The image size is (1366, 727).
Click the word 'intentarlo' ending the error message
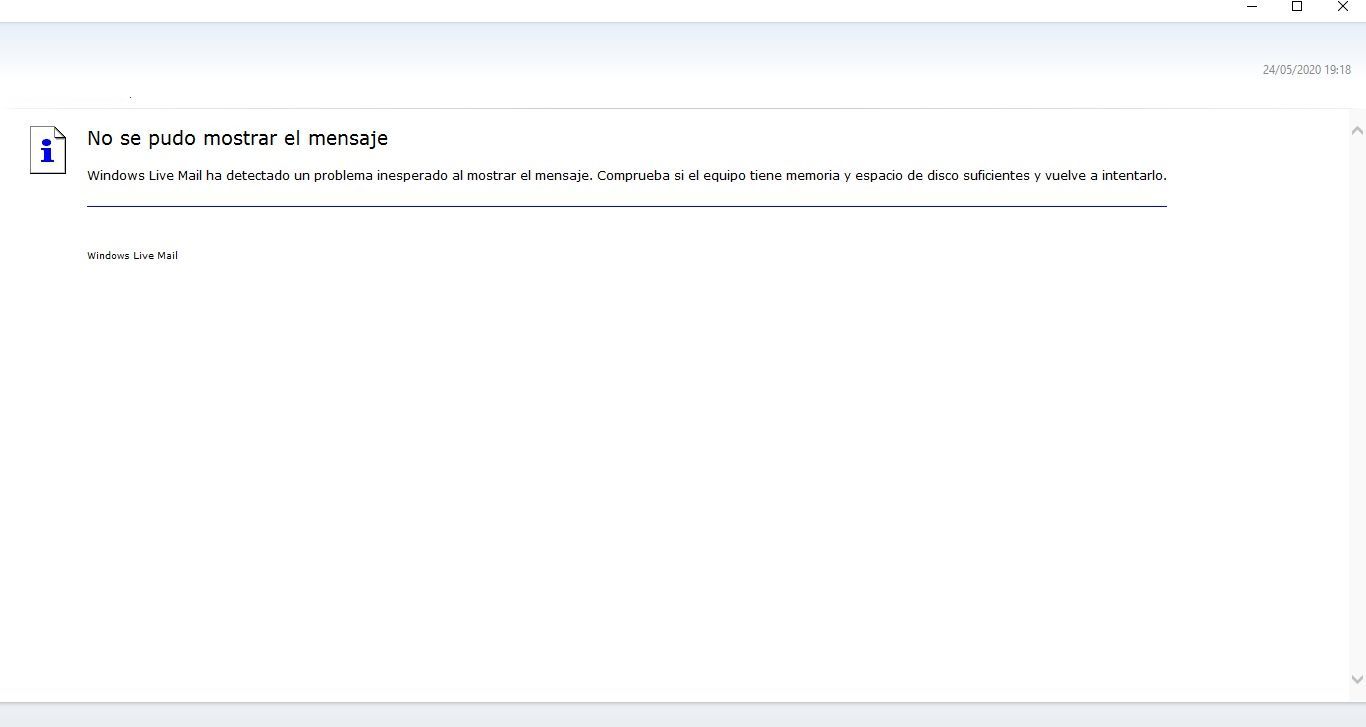1133,176
